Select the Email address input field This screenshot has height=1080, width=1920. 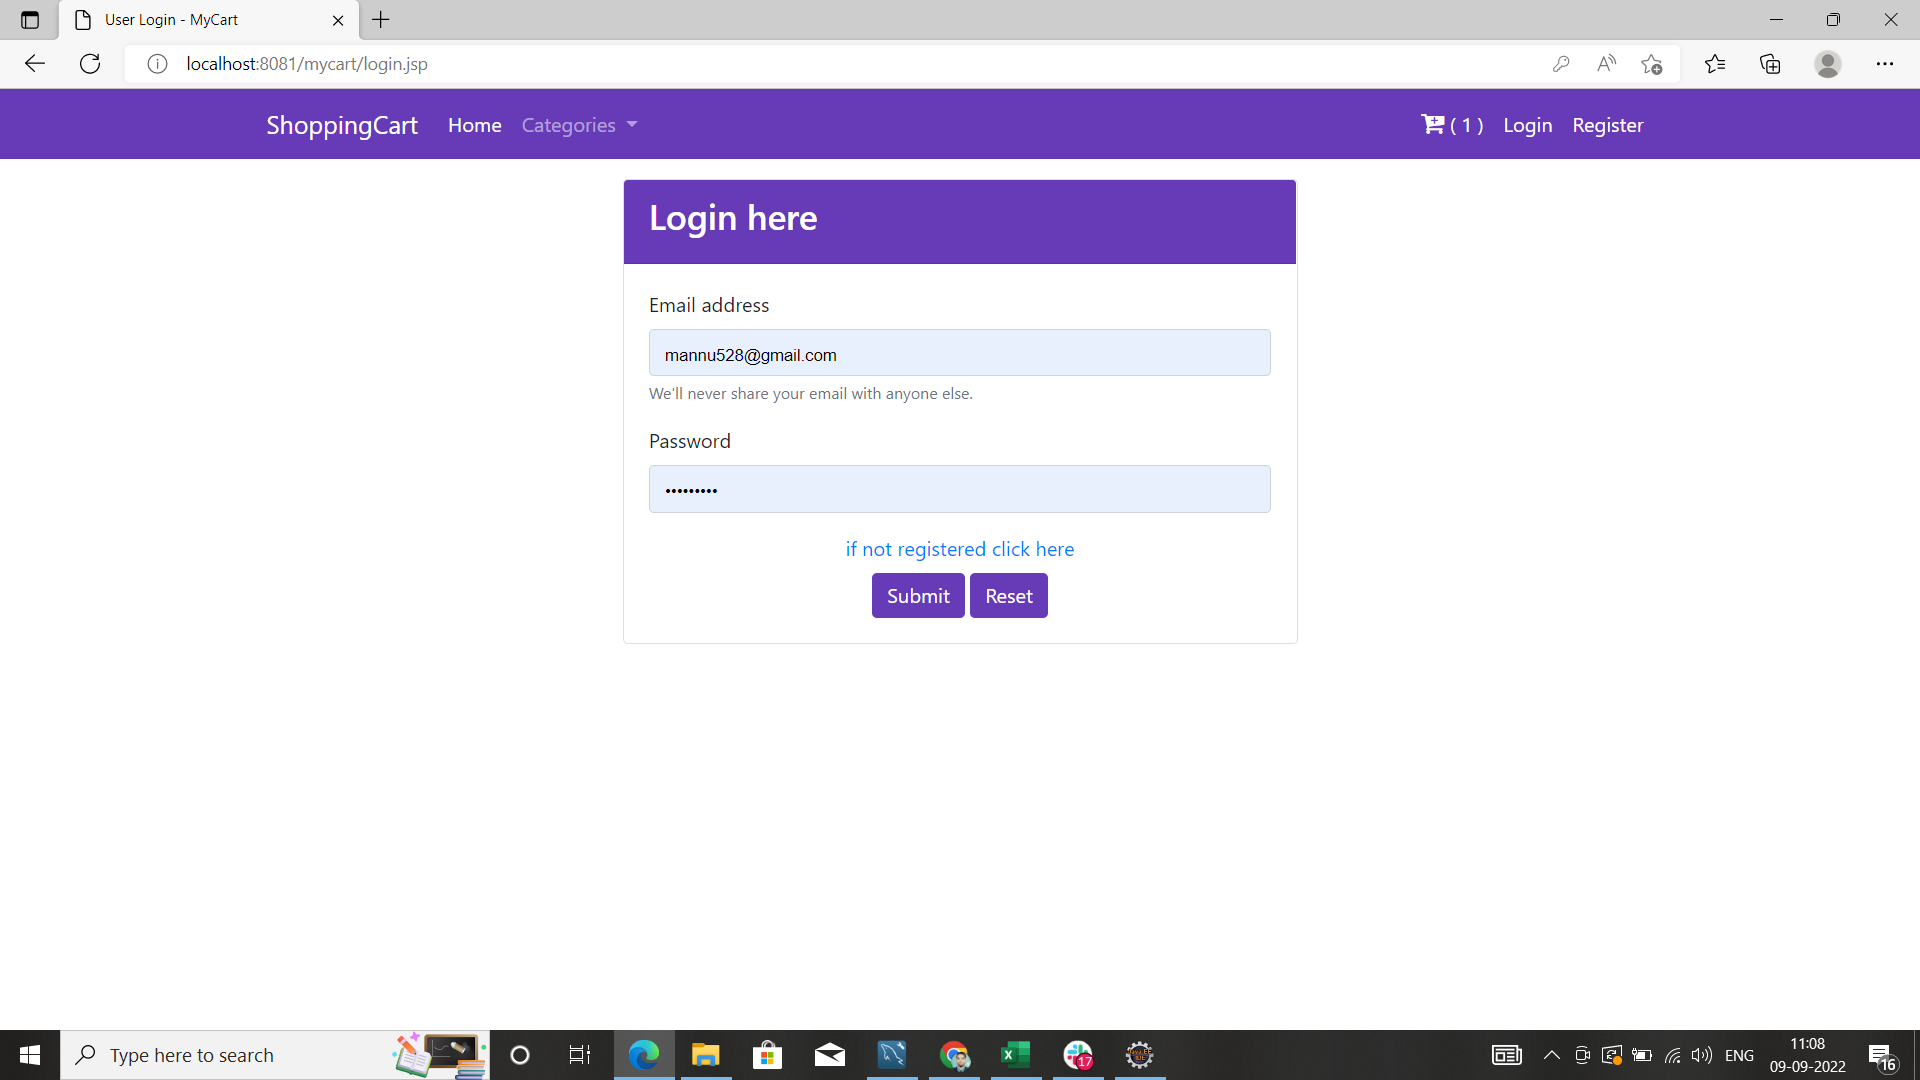(959, 353)
